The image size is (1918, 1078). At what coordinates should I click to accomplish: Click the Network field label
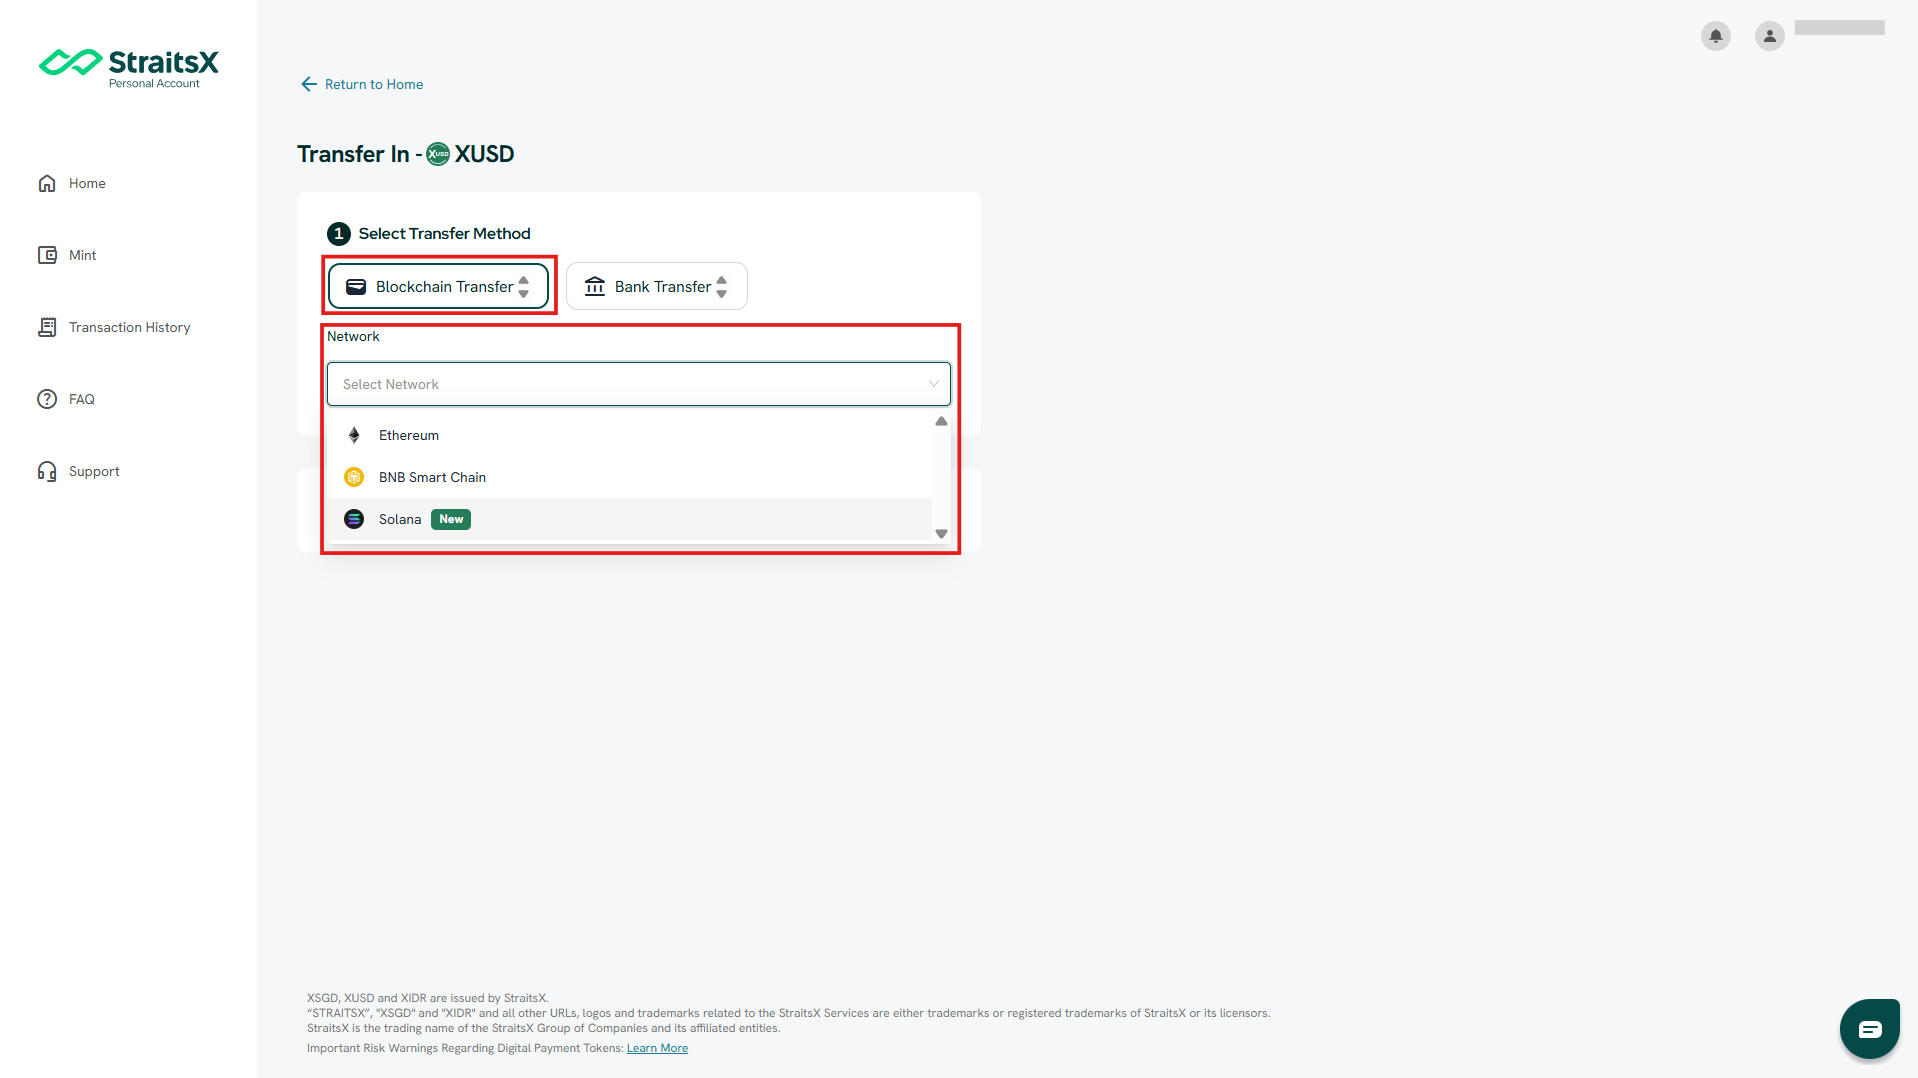click(x=353, y=336)
